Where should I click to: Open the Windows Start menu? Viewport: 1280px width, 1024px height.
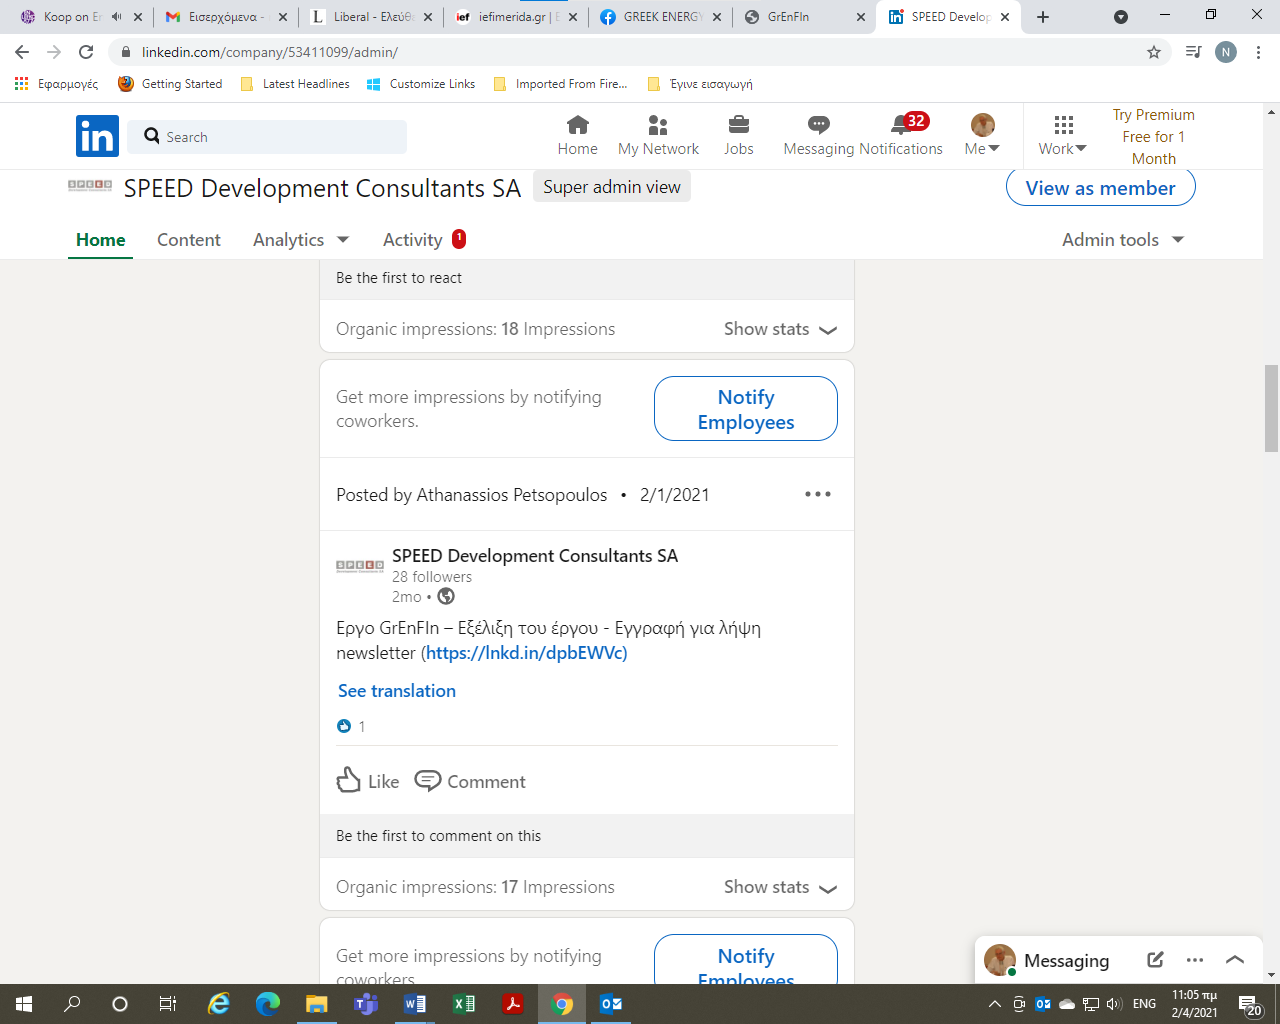point(24,1004)
